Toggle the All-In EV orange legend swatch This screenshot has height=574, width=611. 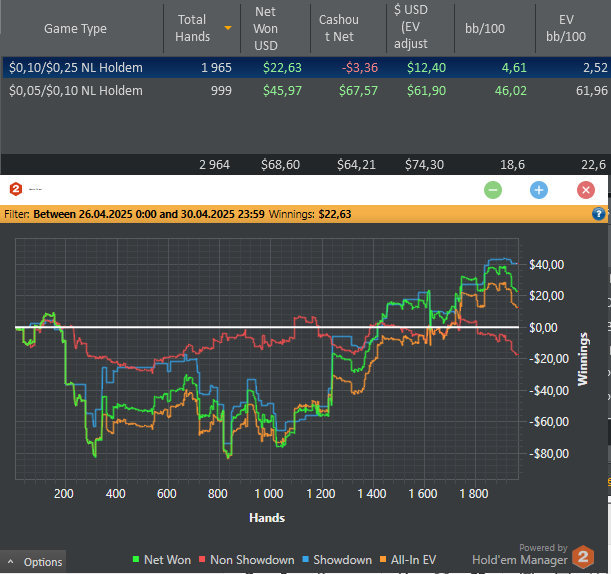pos(383,560)
